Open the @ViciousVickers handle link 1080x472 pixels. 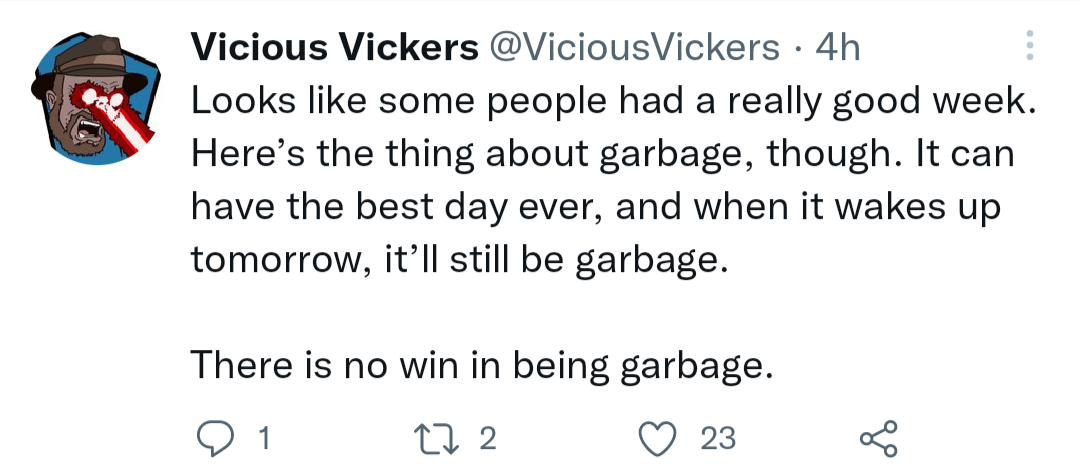[x=634, y=47]
